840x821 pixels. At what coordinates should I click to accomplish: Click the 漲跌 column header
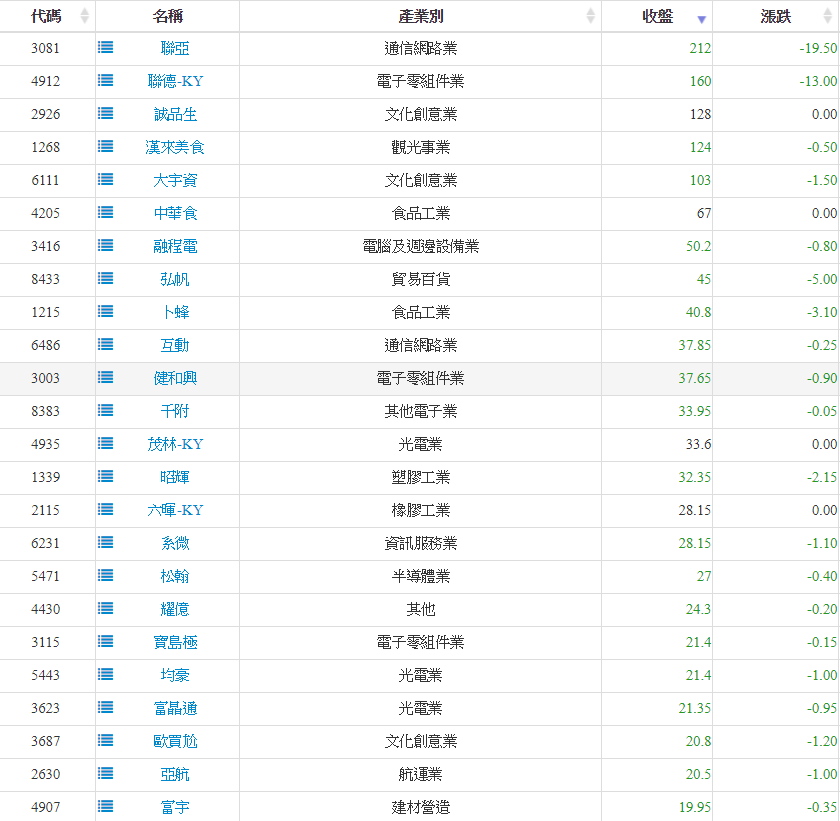point(775,16)
